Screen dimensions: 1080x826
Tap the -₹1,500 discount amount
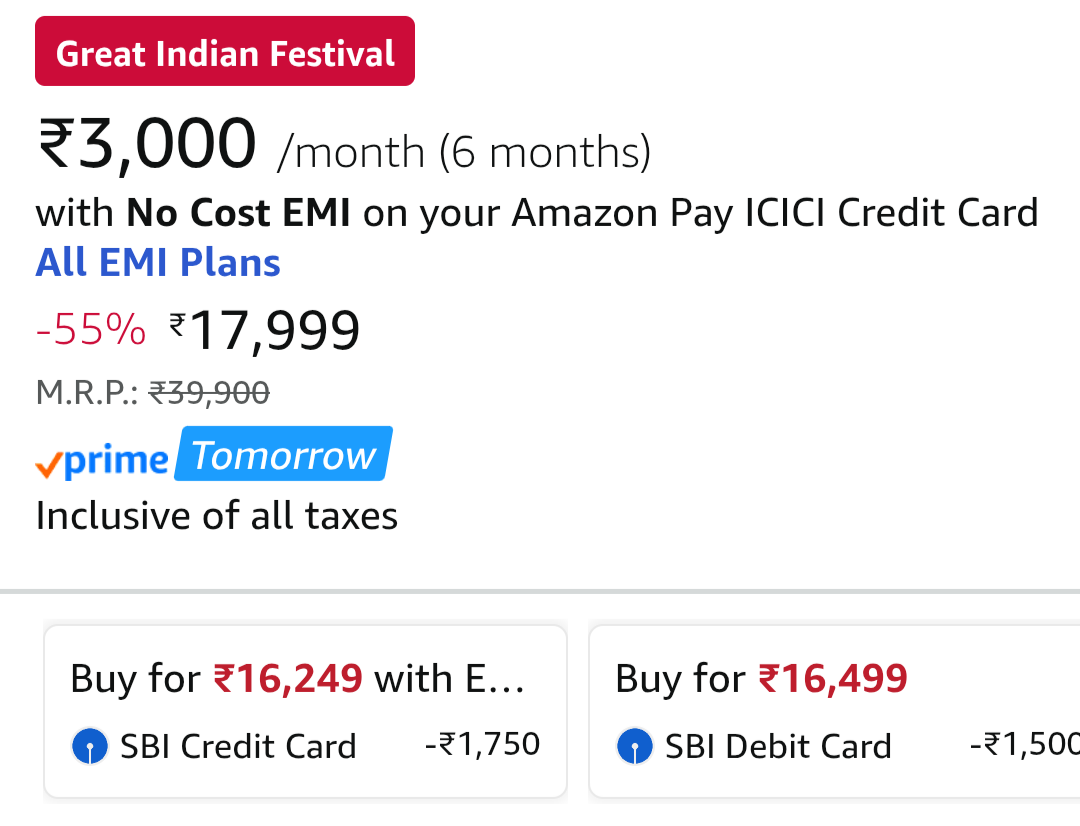point(1024,745)
